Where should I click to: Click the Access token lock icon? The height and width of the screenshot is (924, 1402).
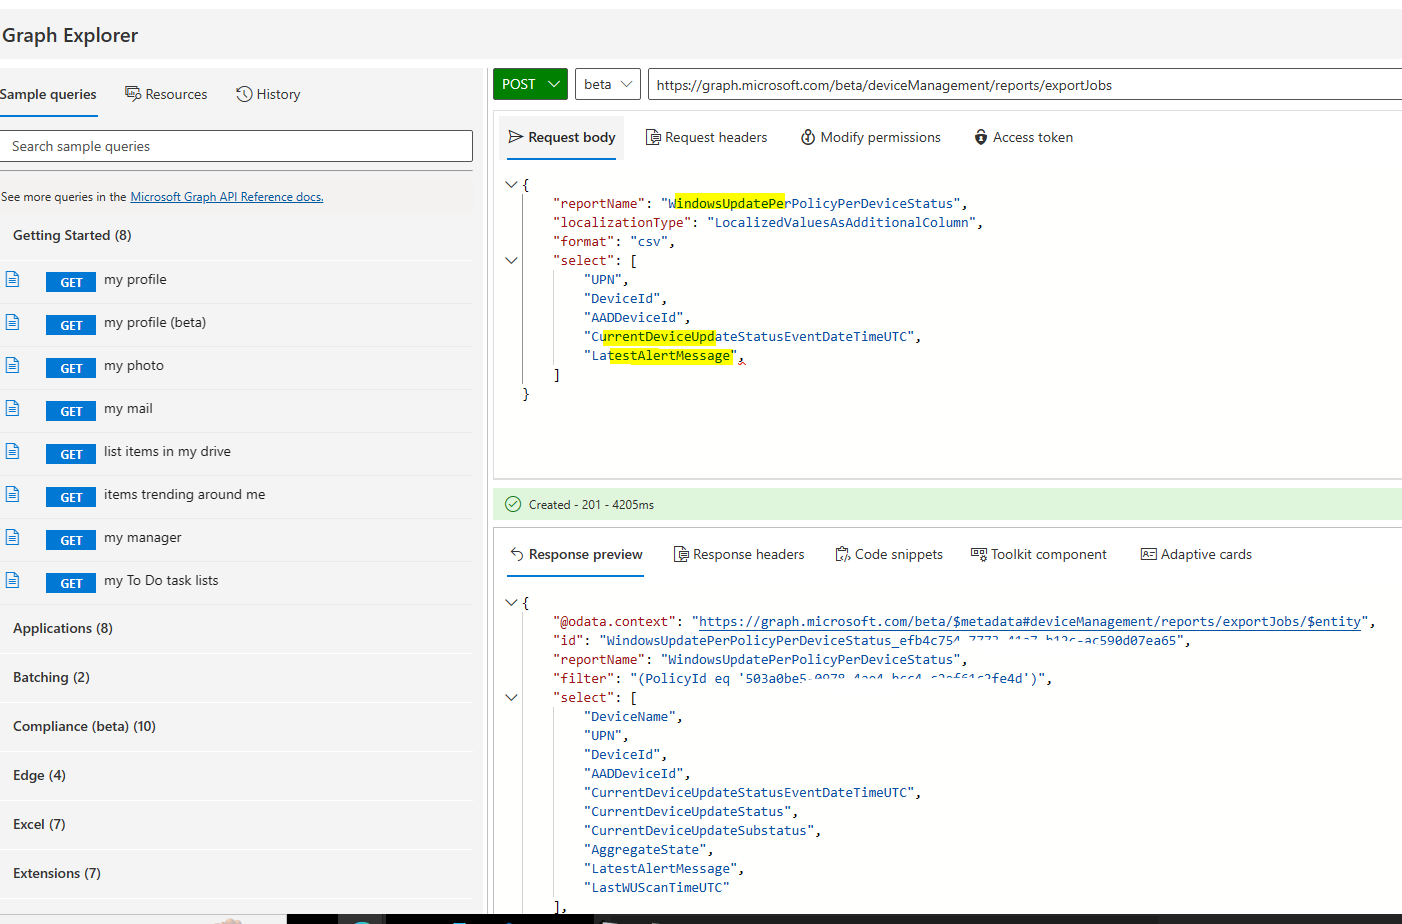[981, 137]
